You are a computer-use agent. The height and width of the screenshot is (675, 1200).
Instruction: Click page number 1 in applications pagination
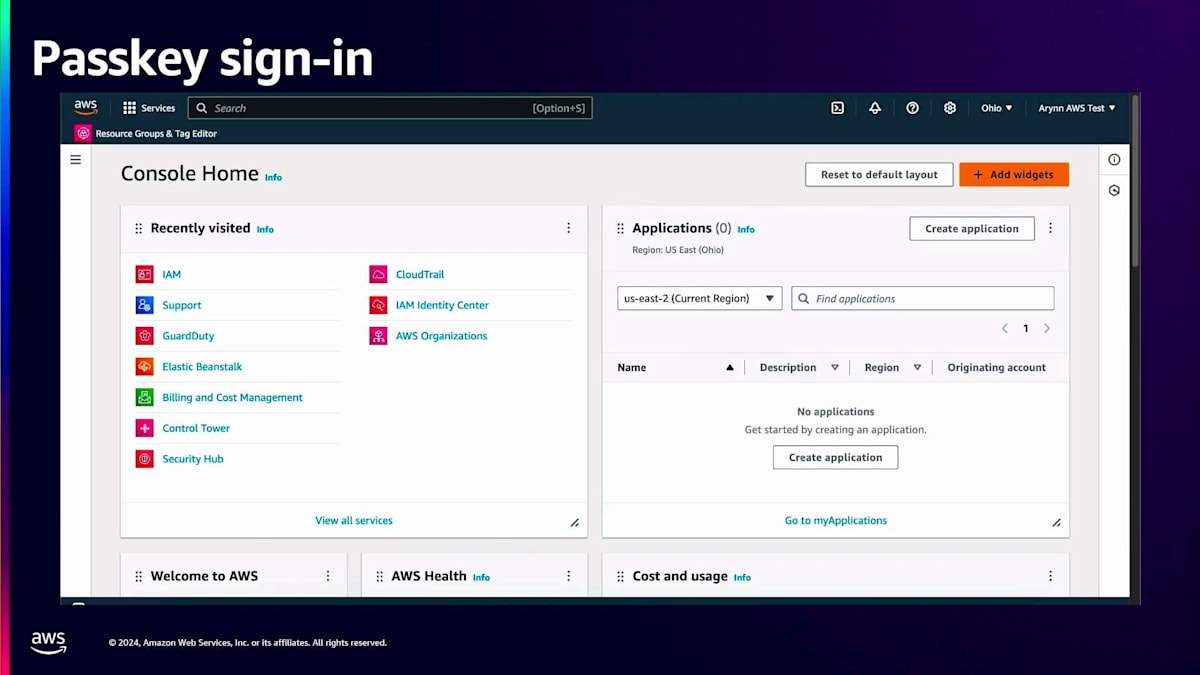click(x=1026, y=328)
